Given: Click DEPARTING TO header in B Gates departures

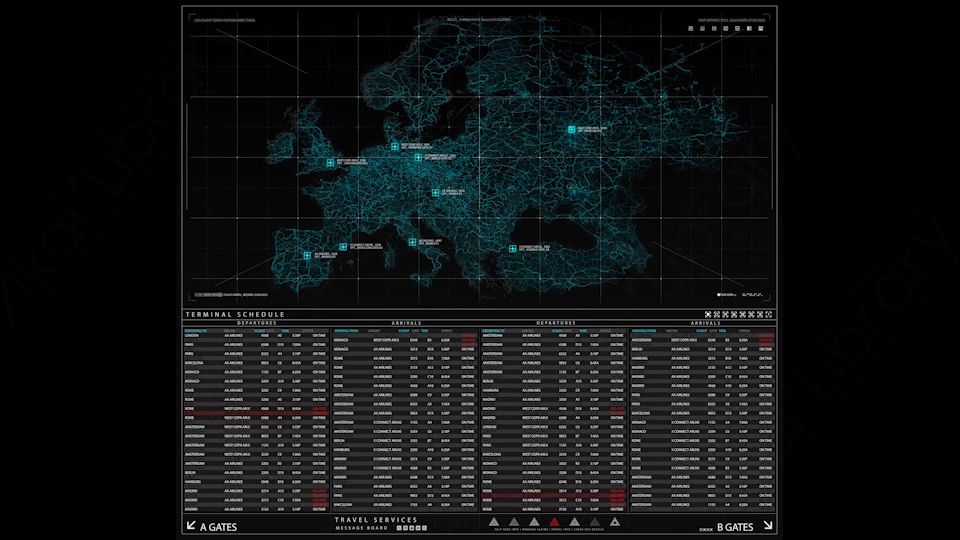Looking at the screenshot, I should (493, 331).
